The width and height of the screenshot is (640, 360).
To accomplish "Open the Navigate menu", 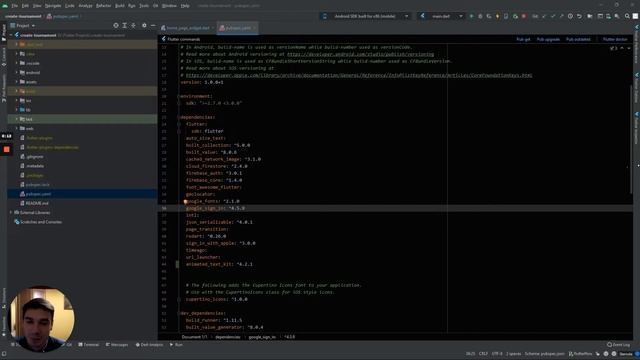I will 53,6.
